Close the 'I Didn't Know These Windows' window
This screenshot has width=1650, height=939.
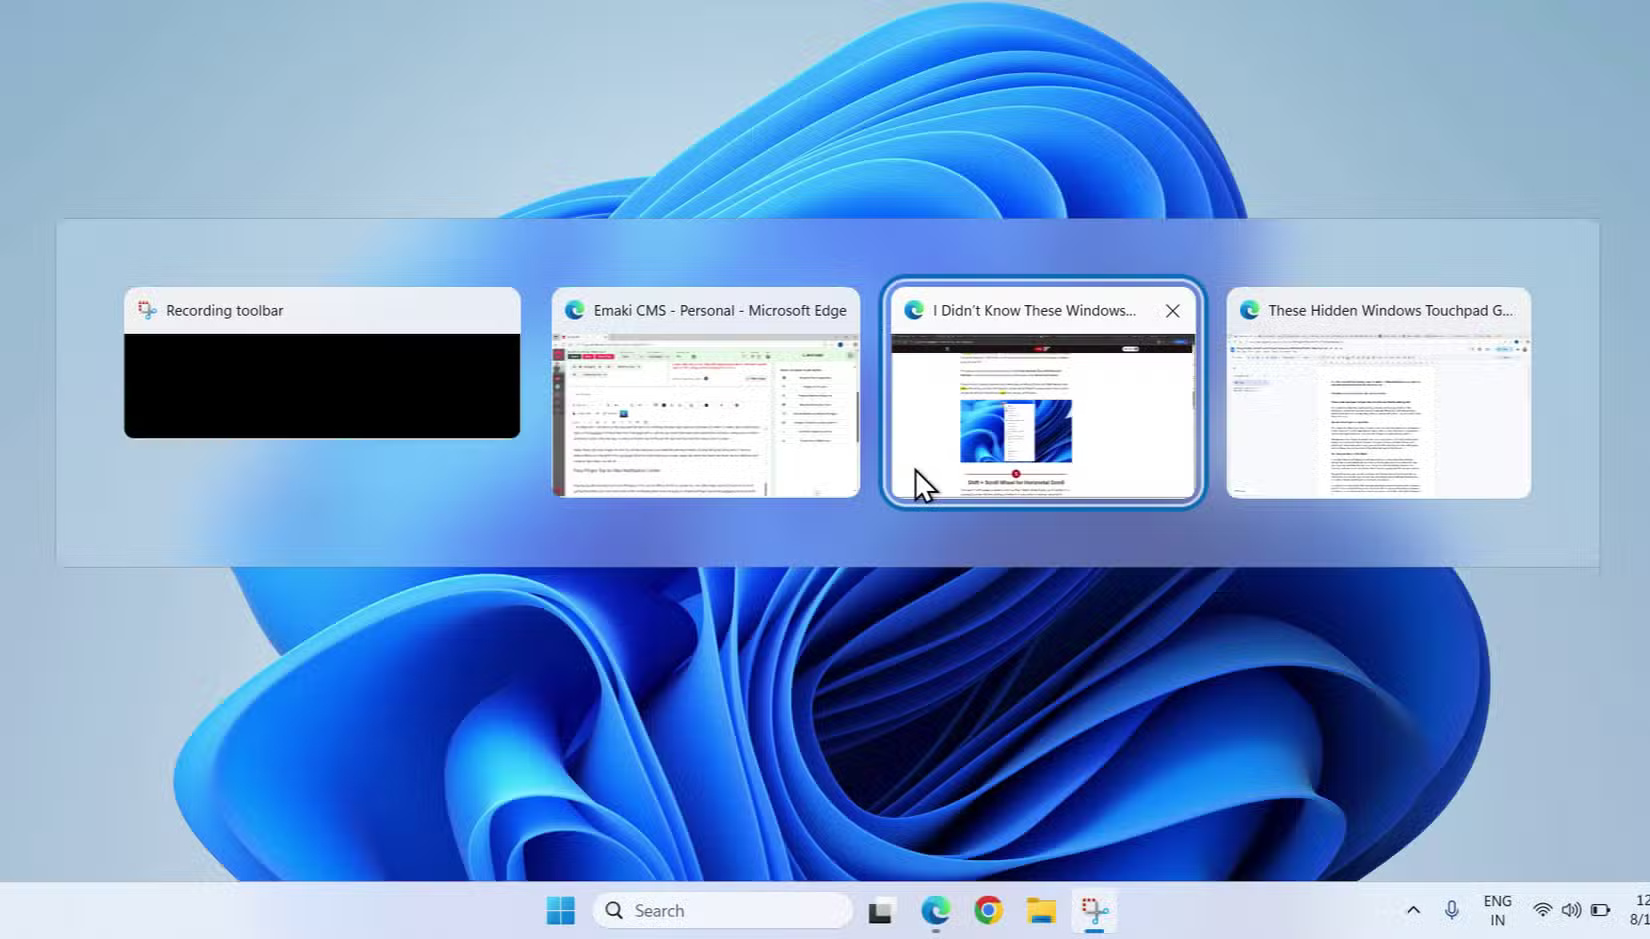pyautogui.click(x=1172, y=311)
